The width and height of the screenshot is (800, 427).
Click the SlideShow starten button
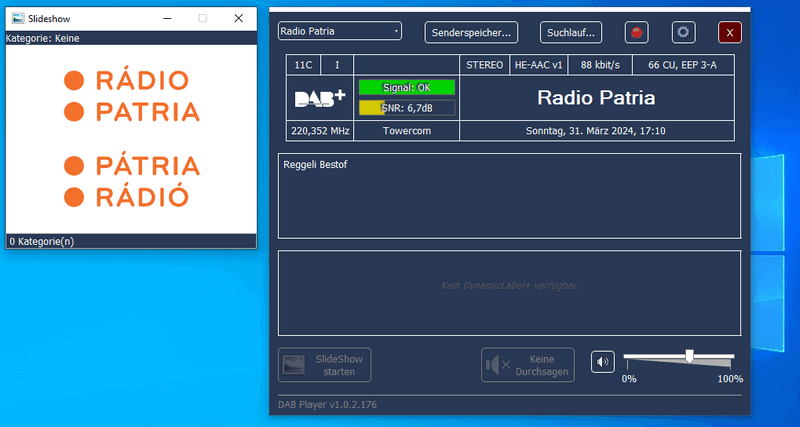[x=324, y=365]
